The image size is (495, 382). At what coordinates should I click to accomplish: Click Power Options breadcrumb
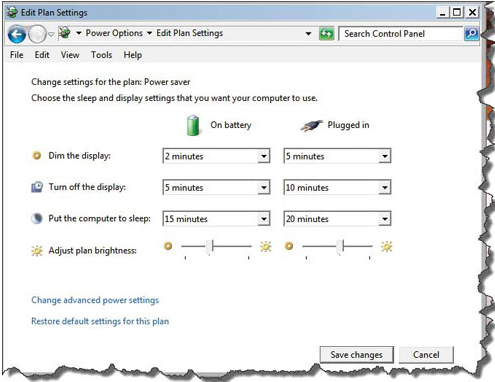tap(114, 33)
